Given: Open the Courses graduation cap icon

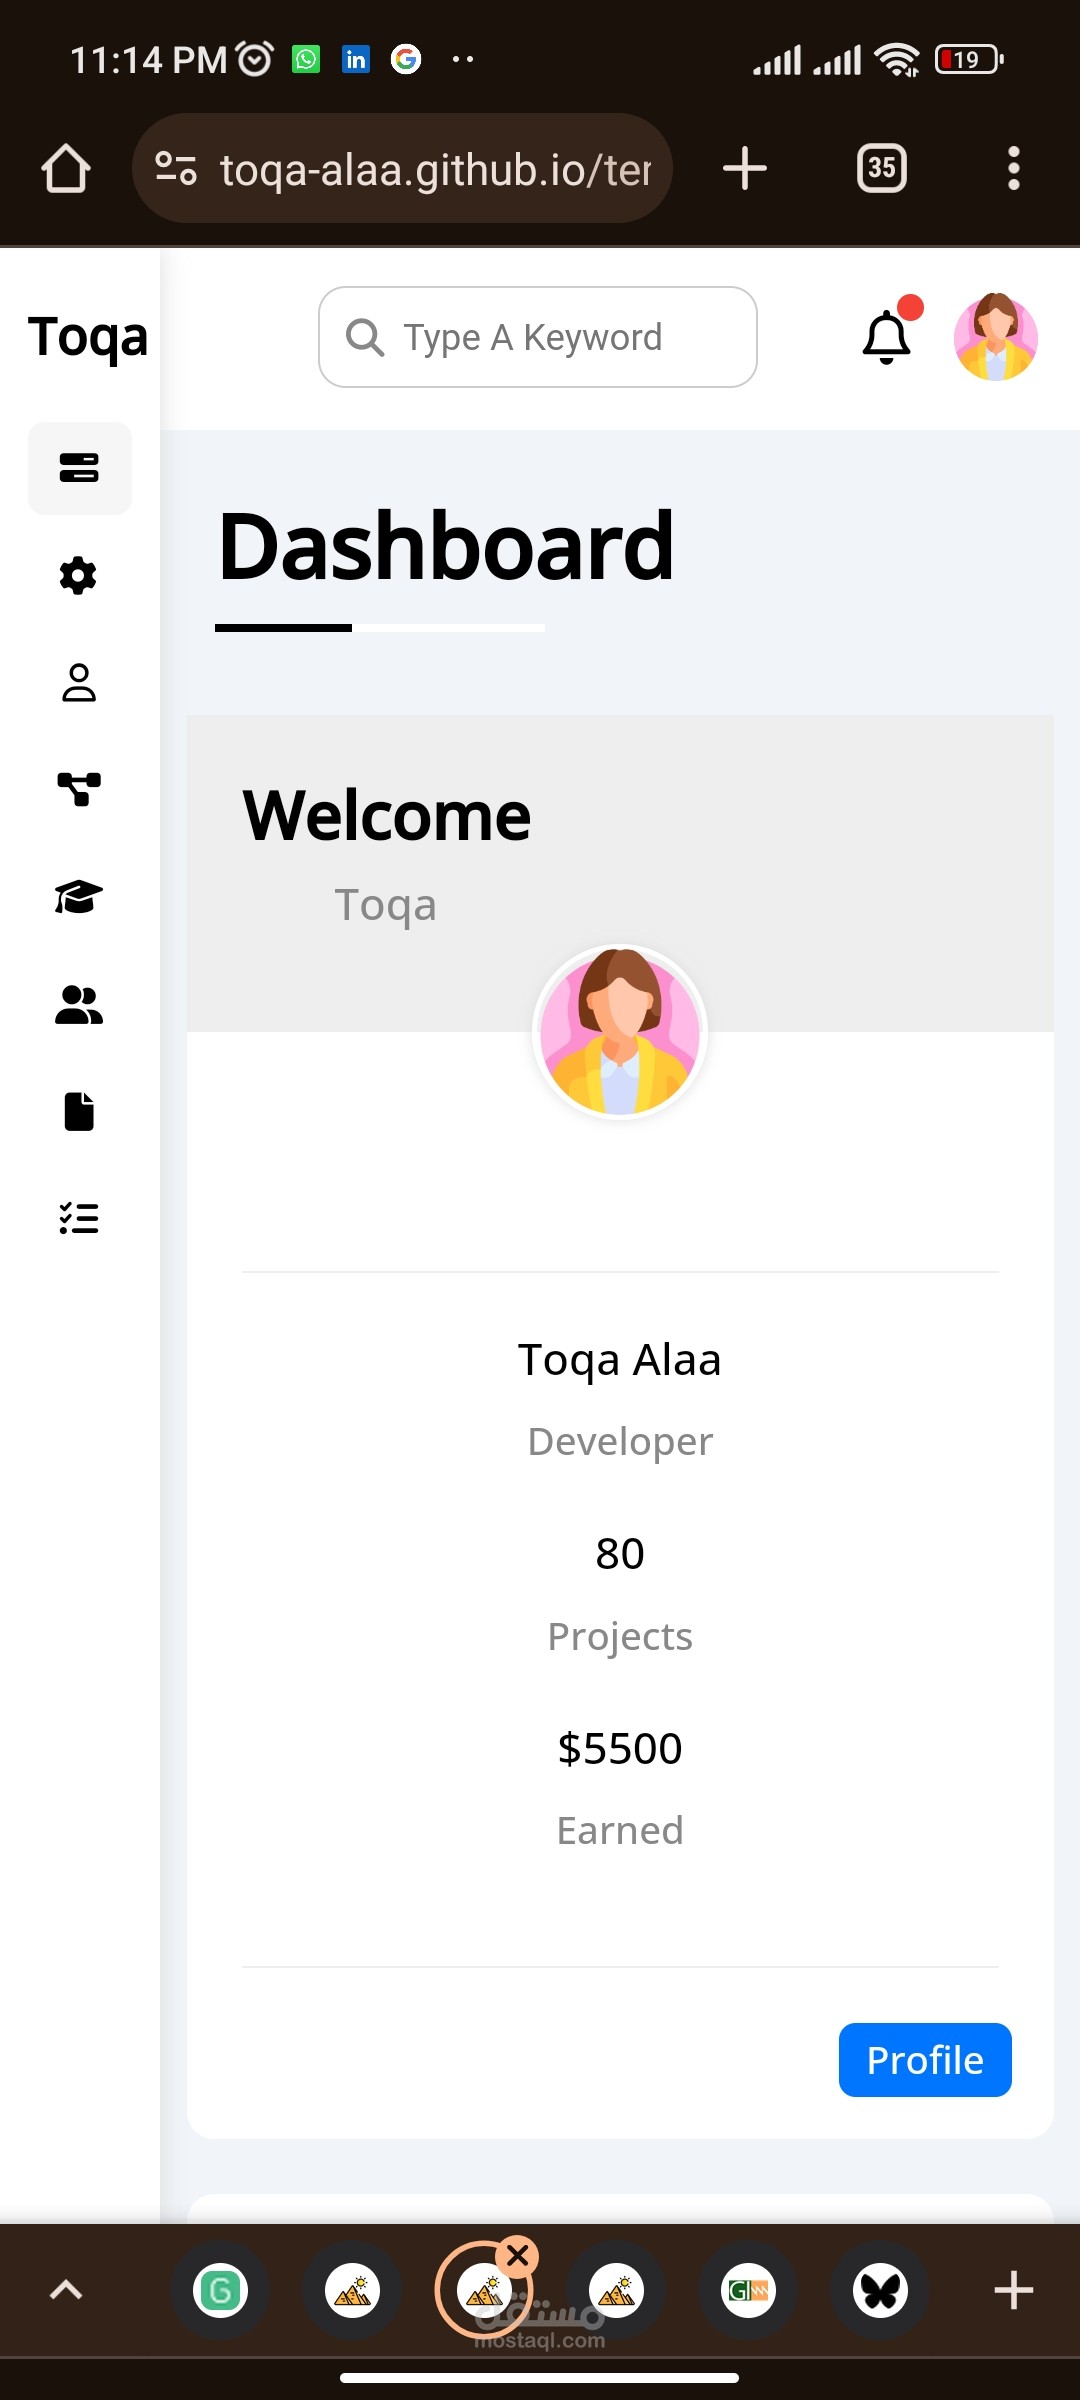Looking at the screenshot, I should click(x=79, y=897).
